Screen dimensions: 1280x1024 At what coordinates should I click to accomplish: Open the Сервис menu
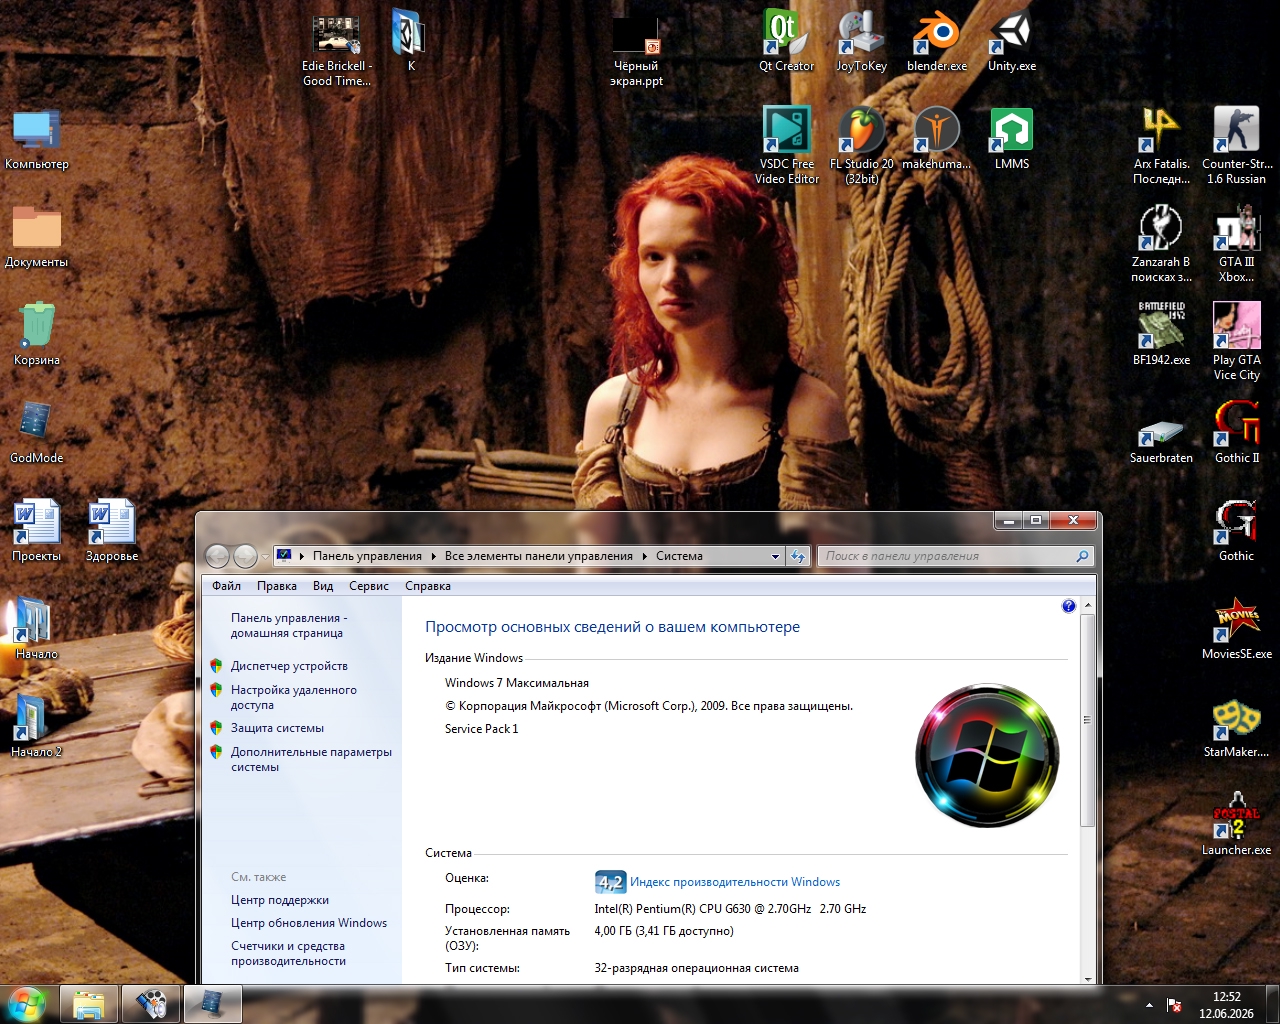[x=369, y=586]
